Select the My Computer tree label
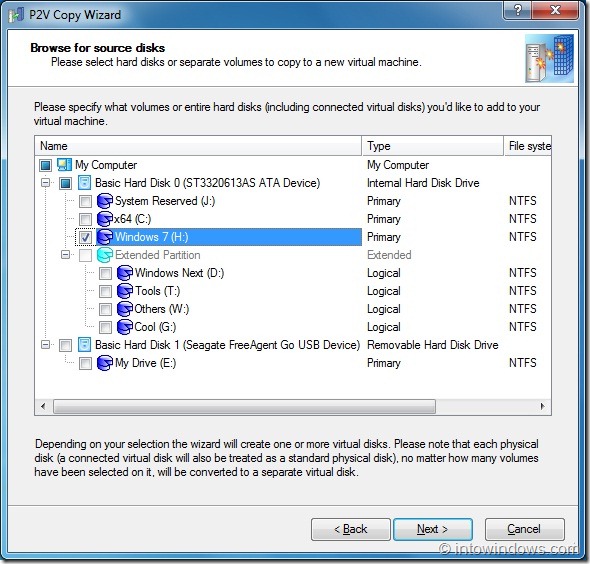 (106, 165)
